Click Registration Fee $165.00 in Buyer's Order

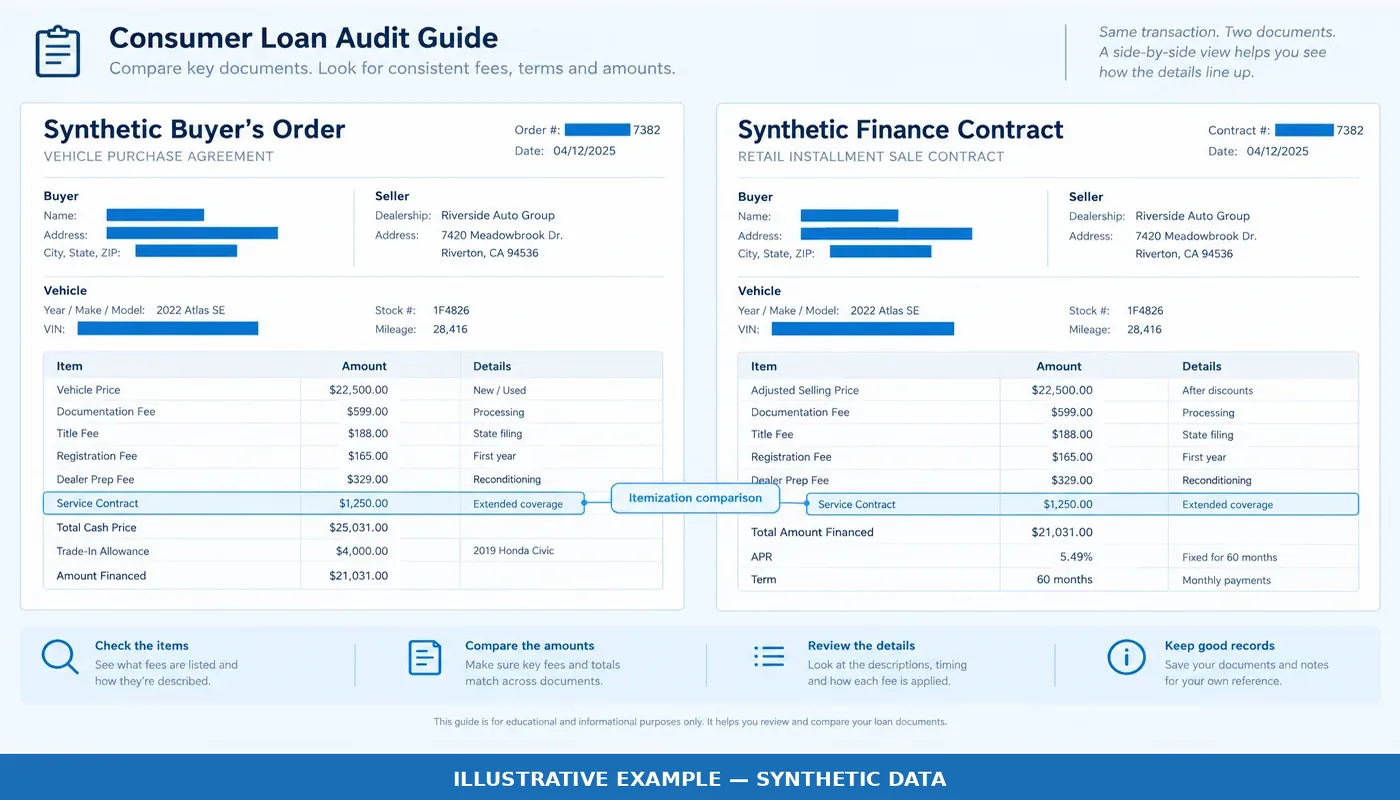click(x=367, y=456)
